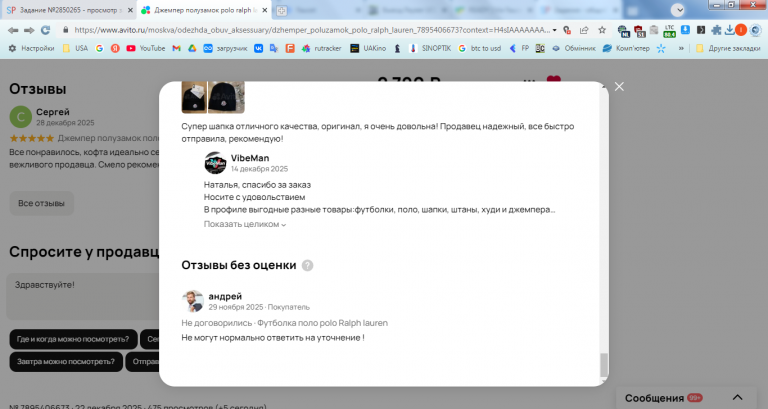The width and height of the screenshot is (768, 409).
Task: Bookmark this page with the star icon
Action: (x=602, y=30)
